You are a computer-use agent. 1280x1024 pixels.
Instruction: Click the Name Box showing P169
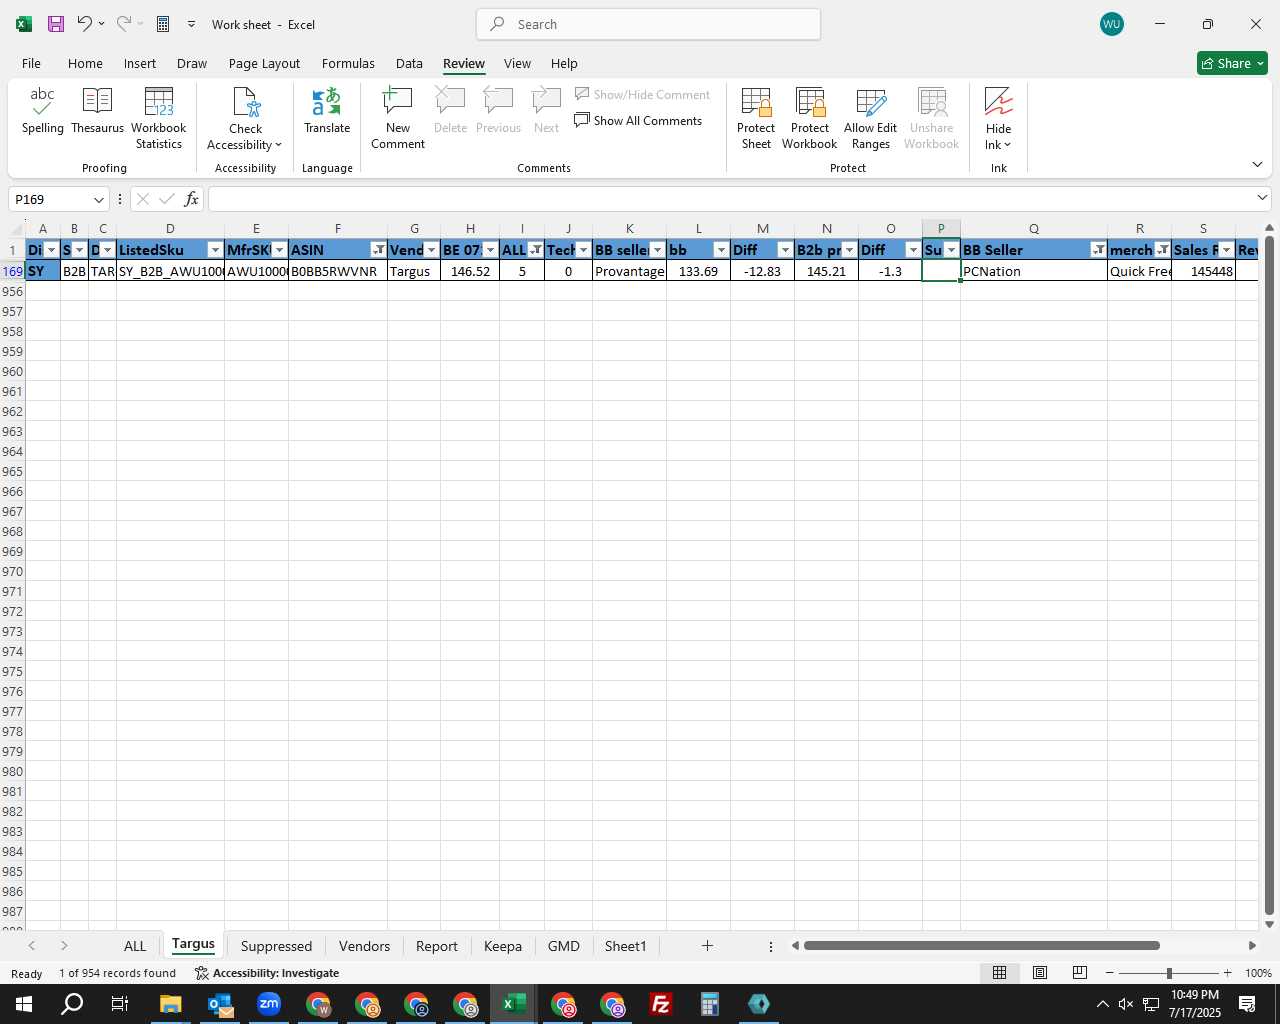[50, 199]
